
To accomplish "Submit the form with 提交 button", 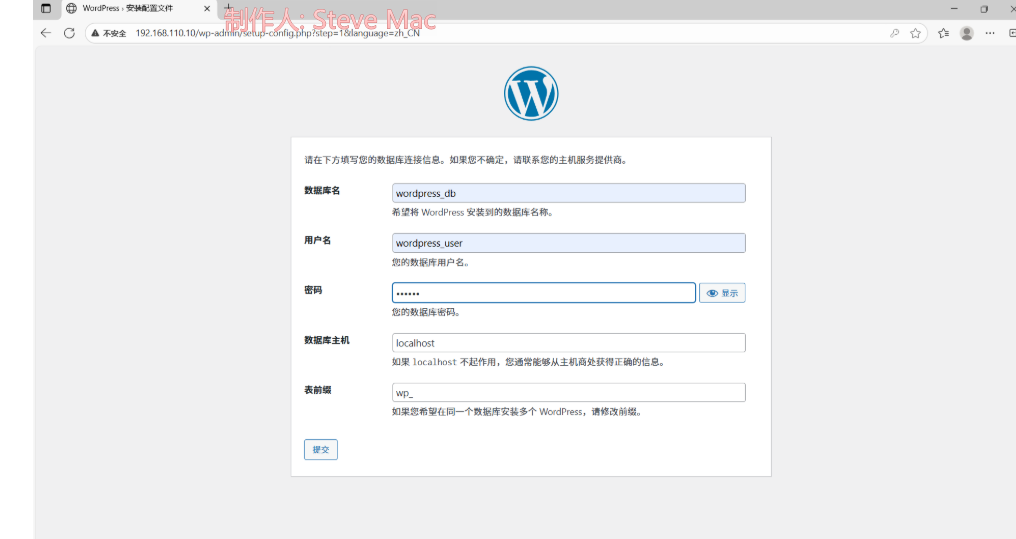I will 321,450.
